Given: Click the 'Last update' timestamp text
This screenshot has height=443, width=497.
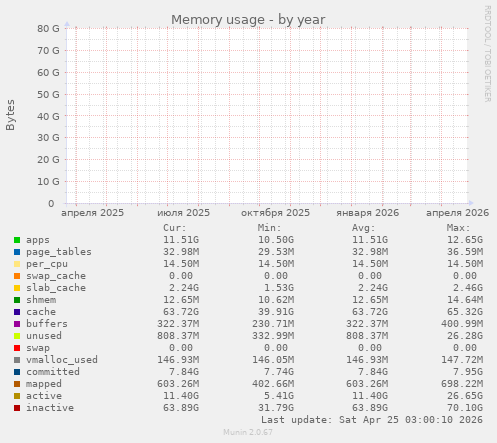Looking at the screenshot, I should [x=372, y=420].
